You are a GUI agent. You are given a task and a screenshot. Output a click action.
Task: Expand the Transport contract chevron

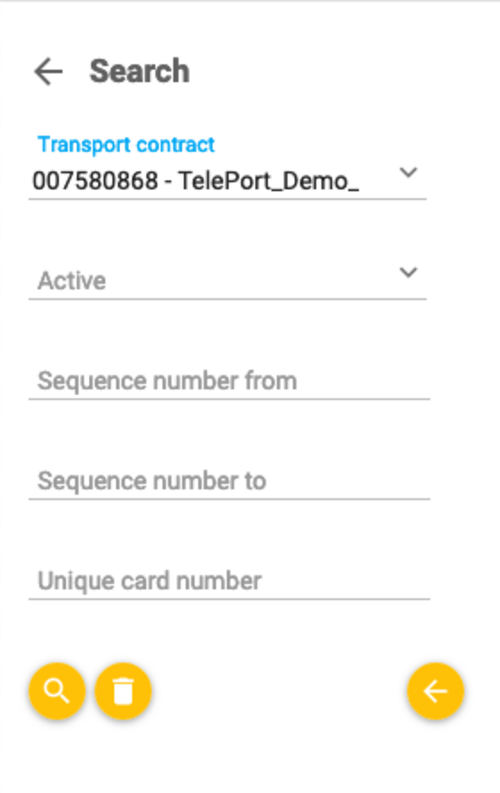[408, 172]
